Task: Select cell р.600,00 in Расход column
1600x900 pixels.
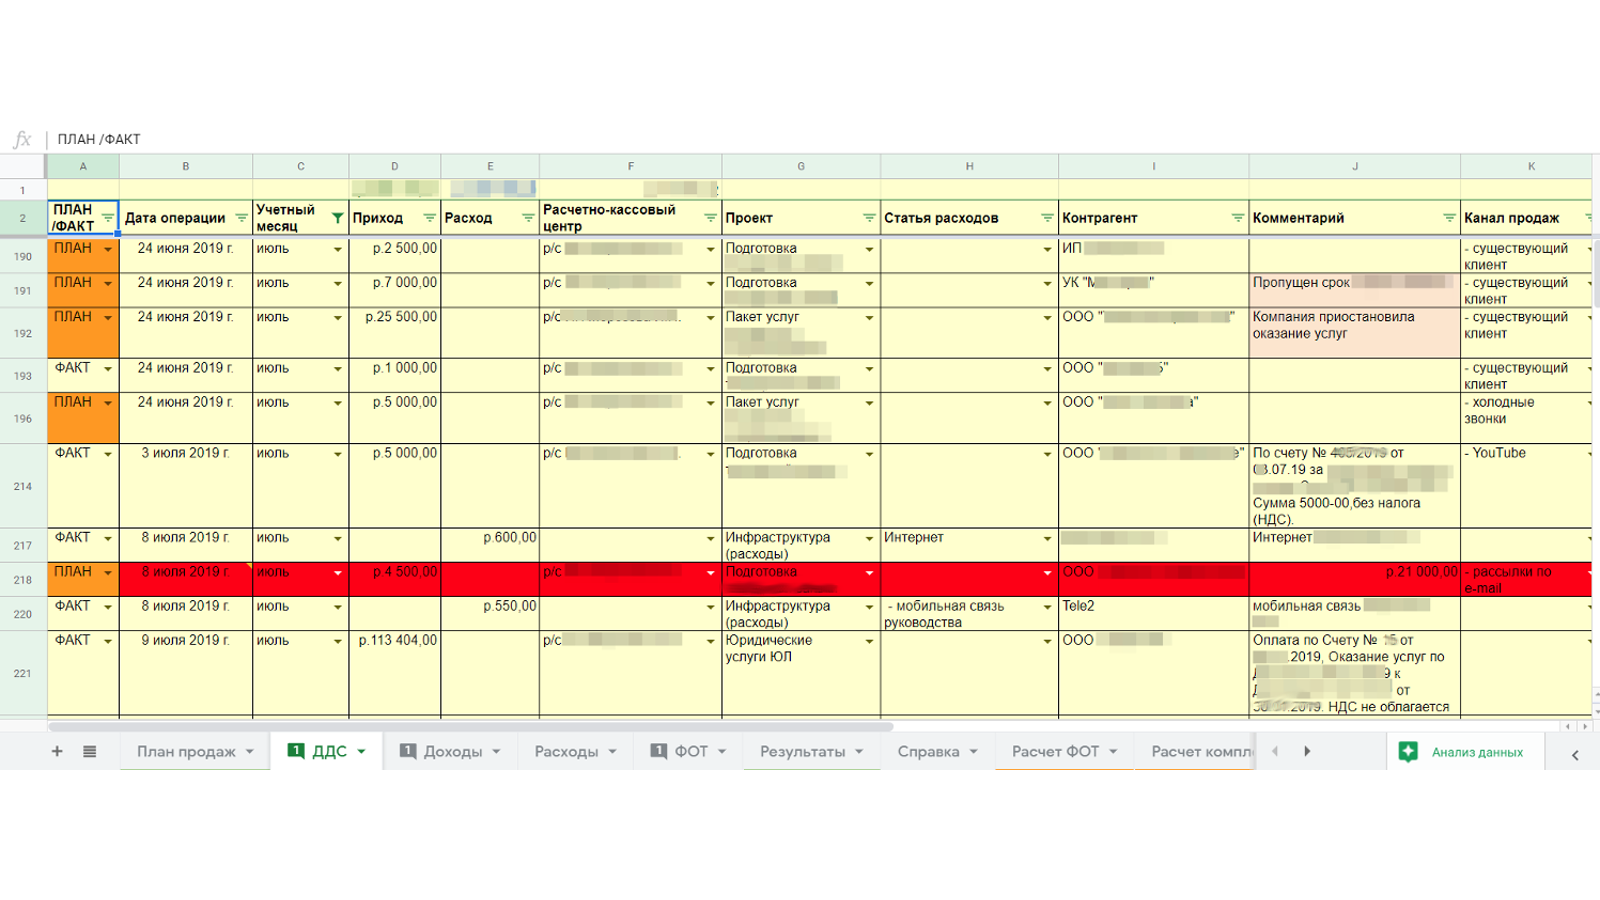Action: click(490, 545)
